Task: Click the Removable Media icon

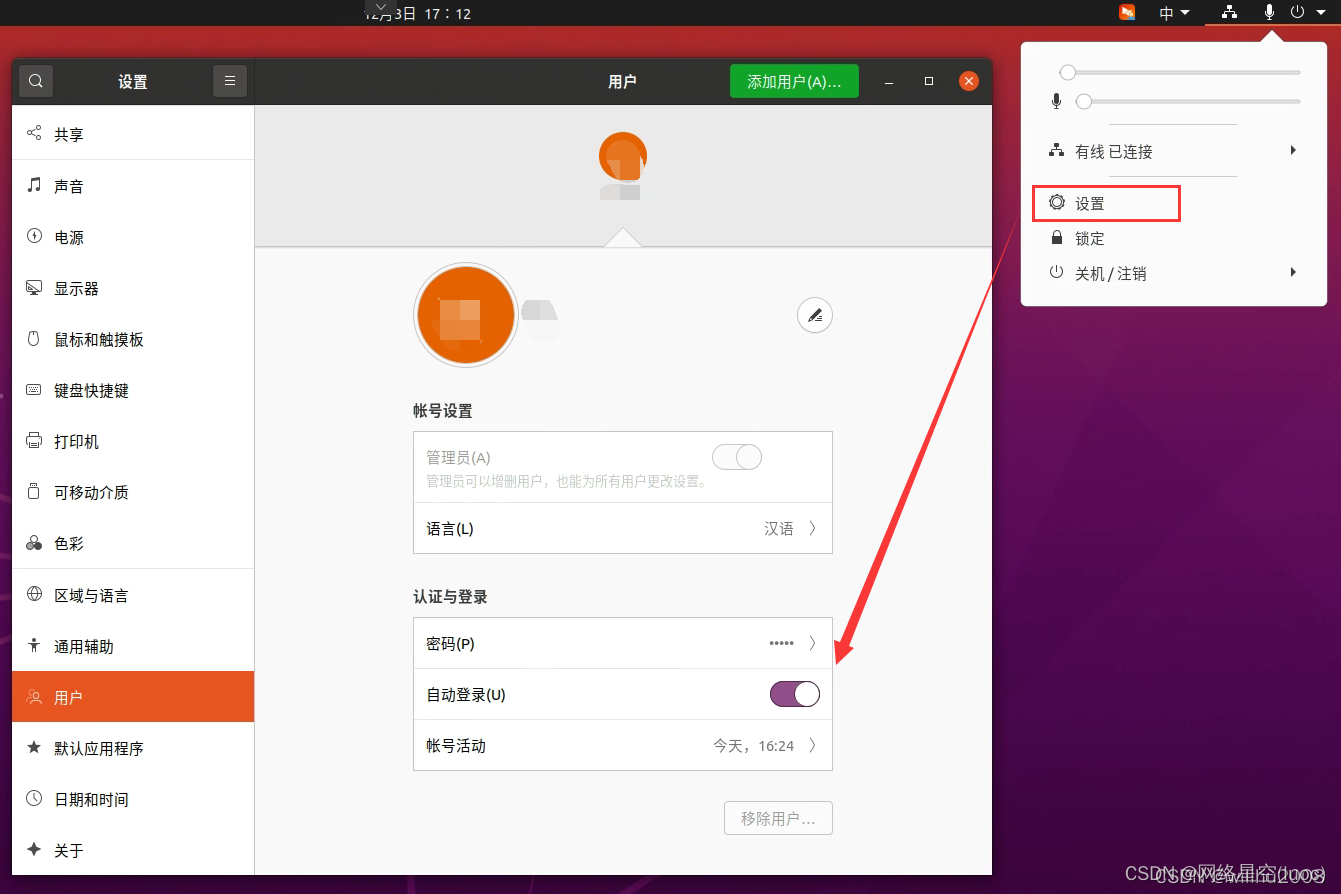Action: click(x=34, y=492)
